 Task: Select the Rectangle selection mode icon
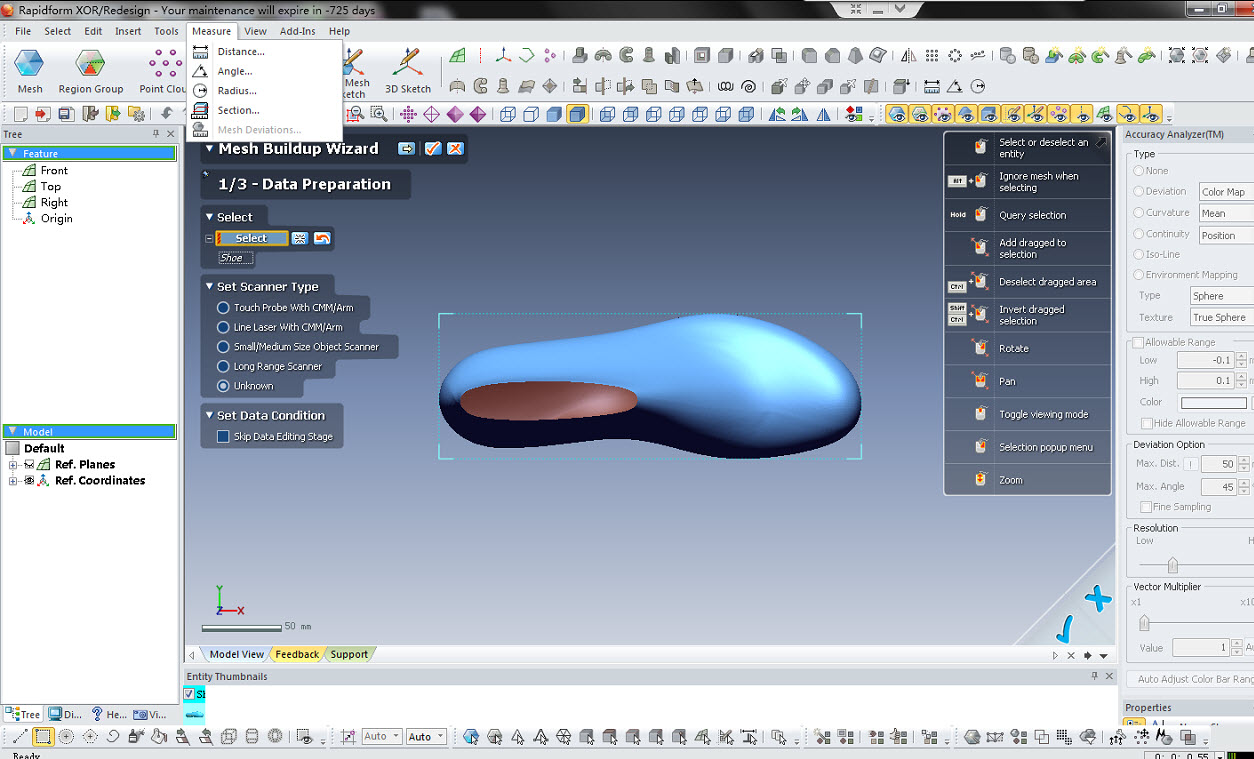pyautogui.click(x=43, y=737)
